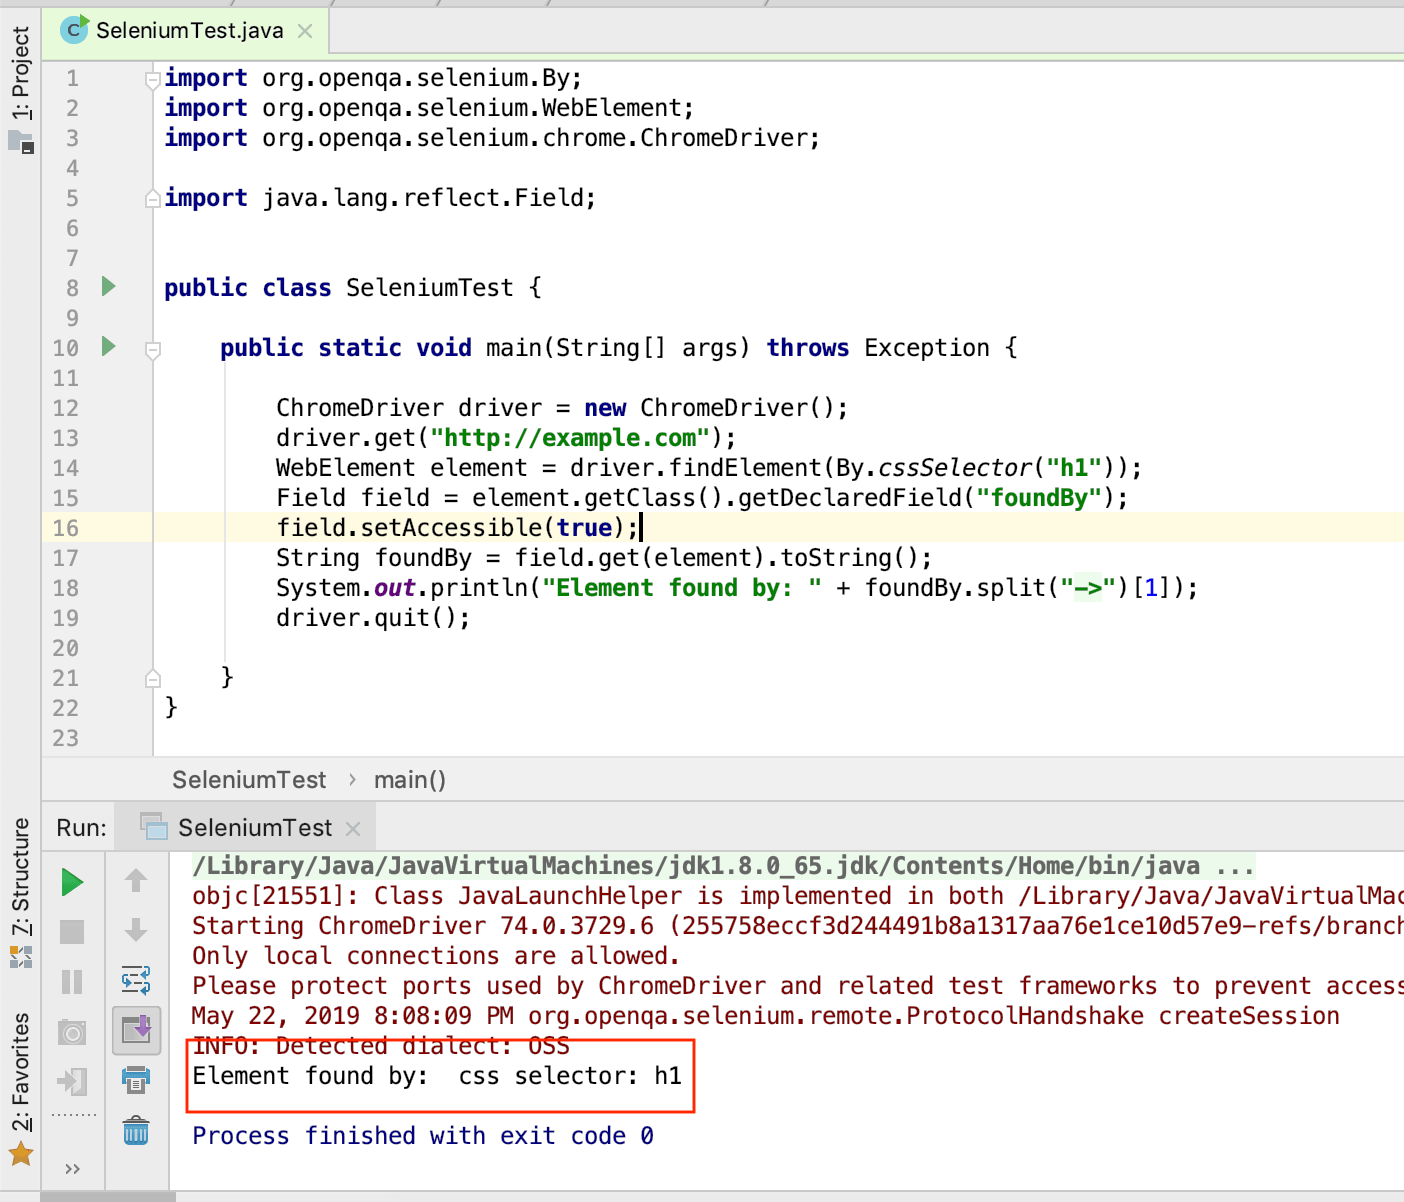Click line number 16 in the gutter
Viewport: 1404px width, 1202px height.
[66, 527]
